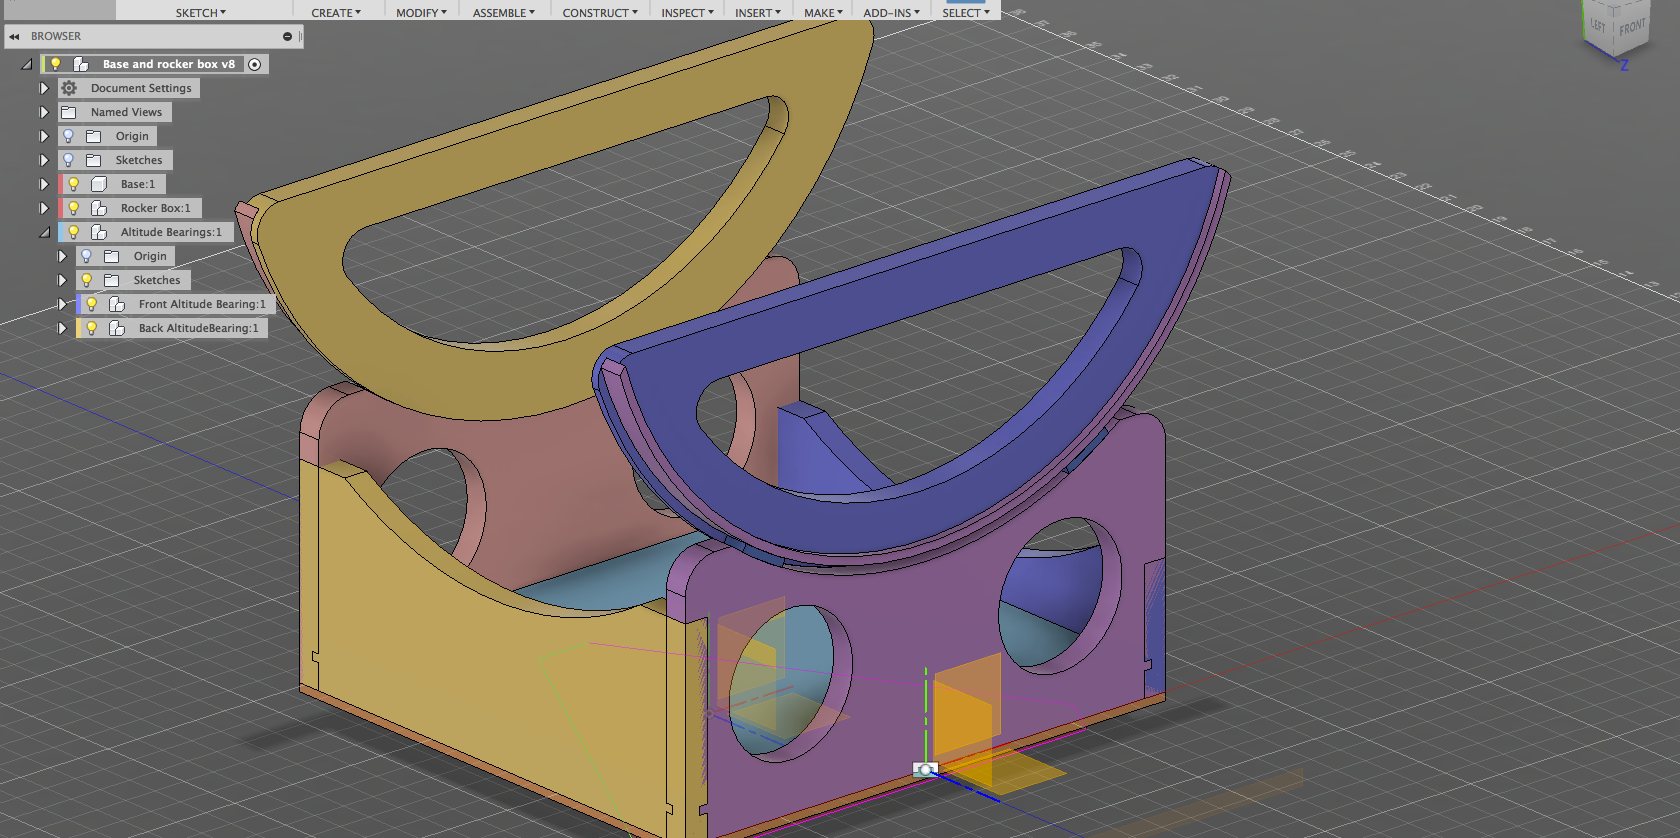
Task: Collapse the root Base and rocker box node
Action: pyautogui.click(x=27, y=64)
